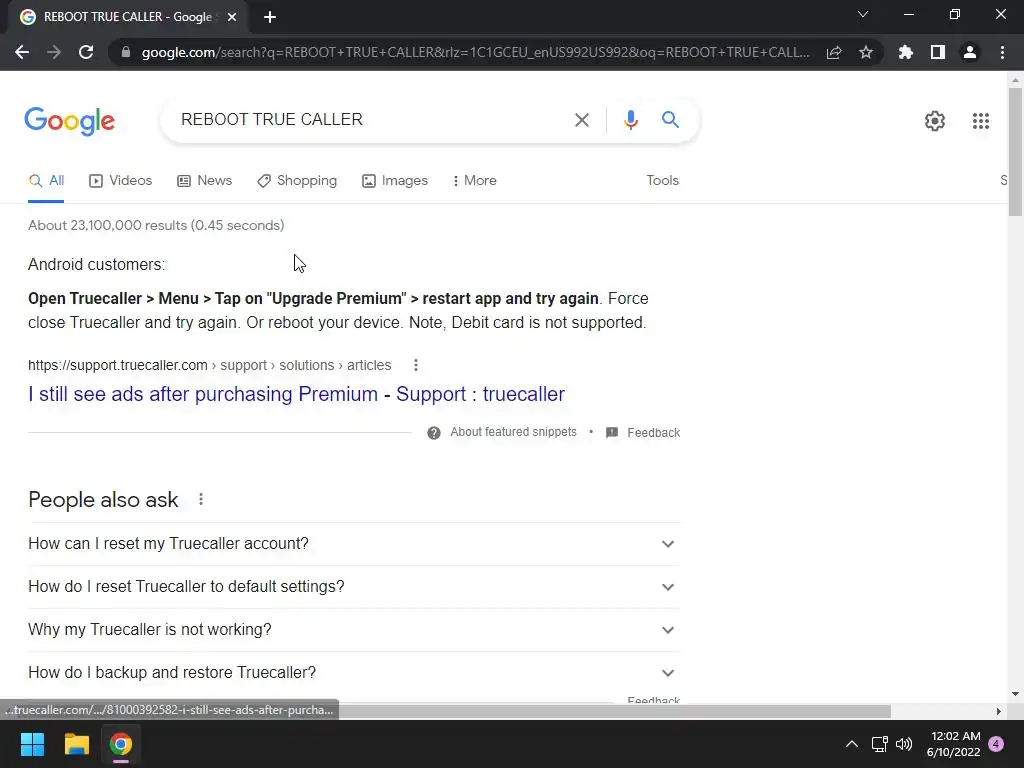Expand 'Why my Truecaller is not working?'

click(x=354, y=630)
